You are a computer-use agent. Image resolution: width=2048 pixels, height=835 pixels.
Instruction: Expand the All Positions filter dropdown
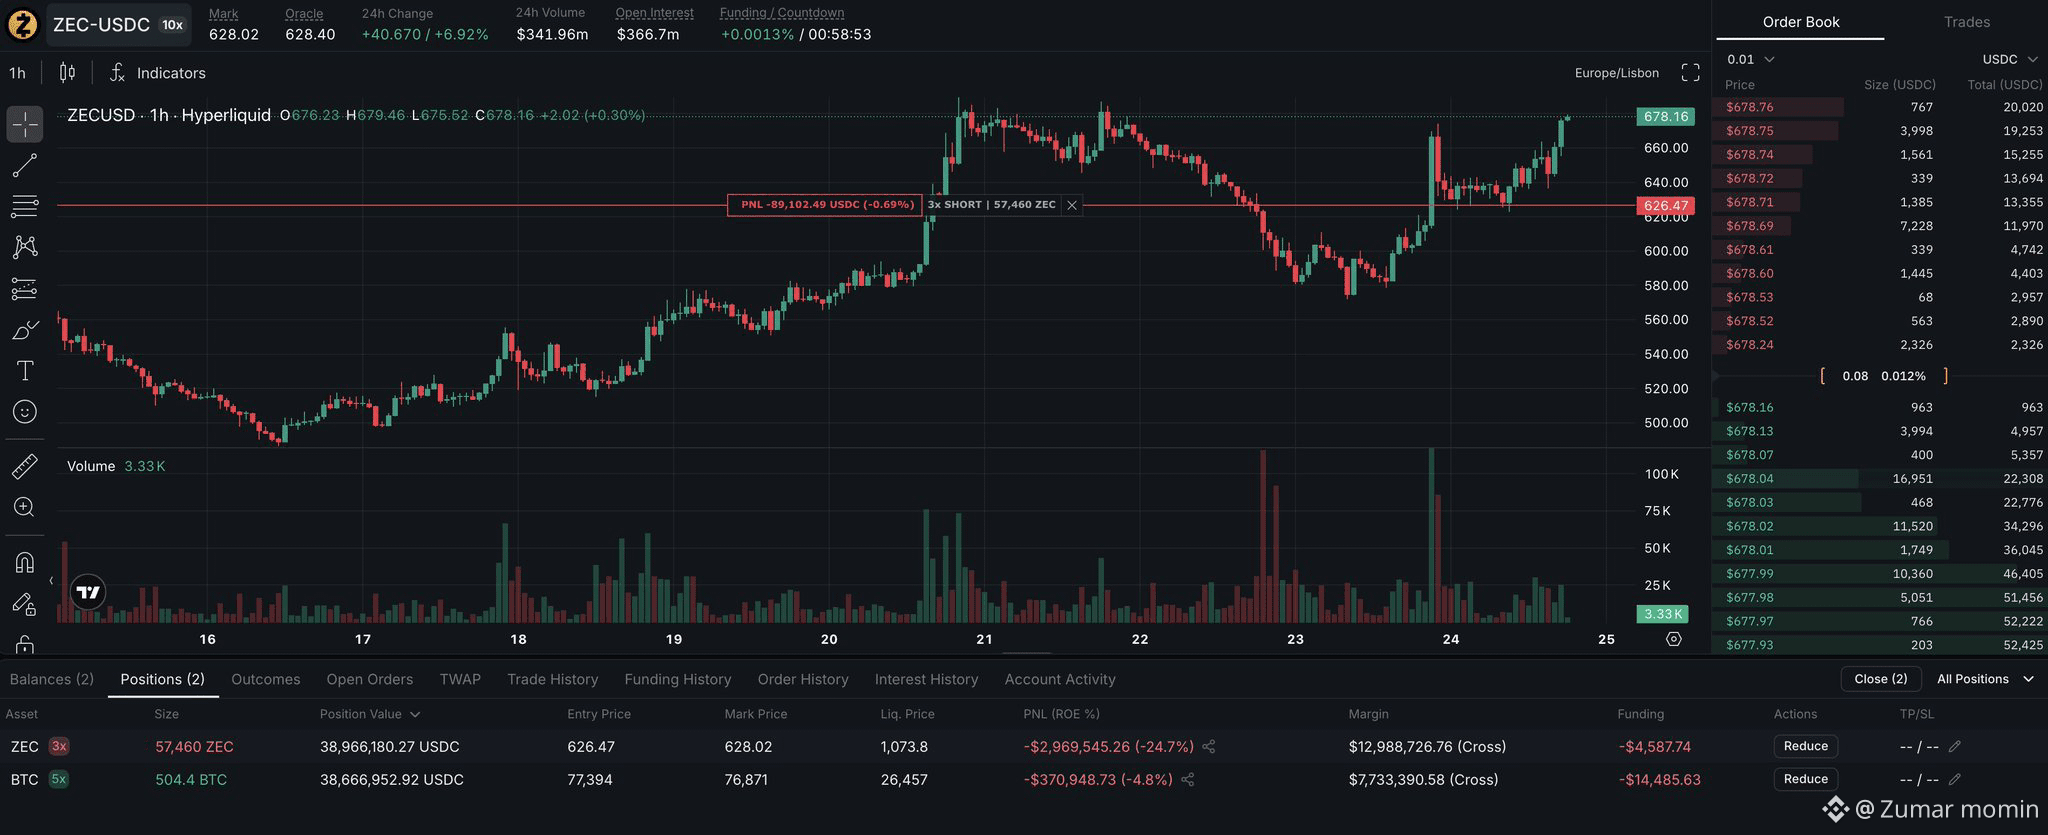[1986, 678]
